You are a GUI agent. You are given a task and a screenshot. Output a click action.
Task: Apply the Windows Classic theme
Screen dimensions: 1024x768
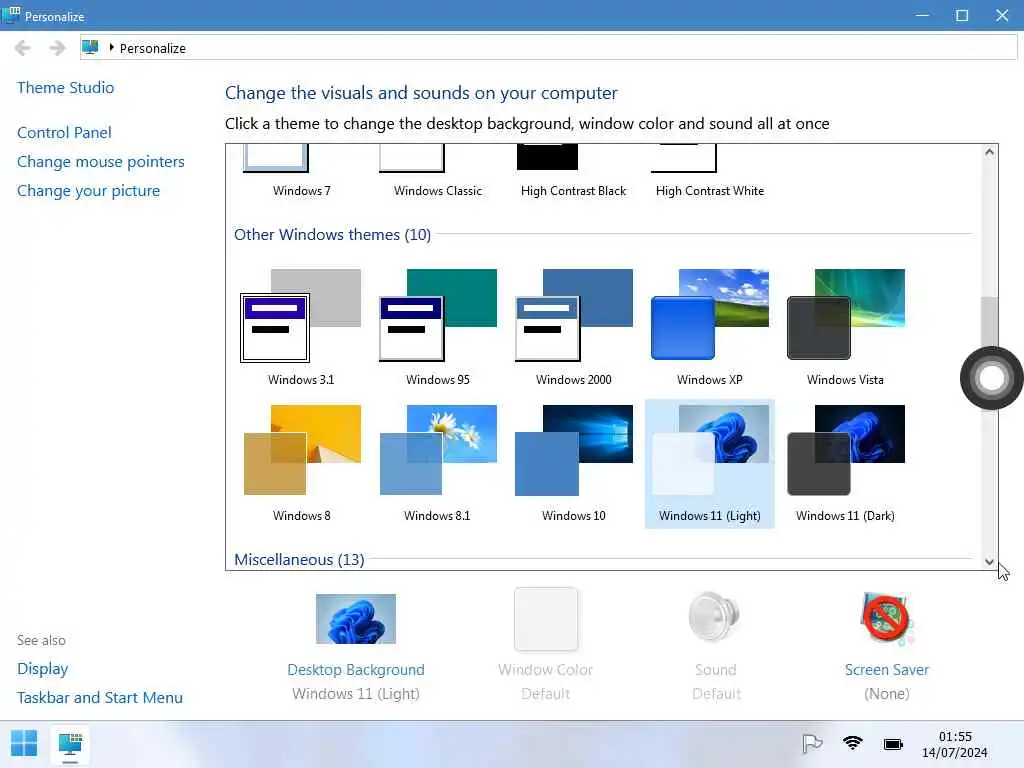[x=438, y=172]
